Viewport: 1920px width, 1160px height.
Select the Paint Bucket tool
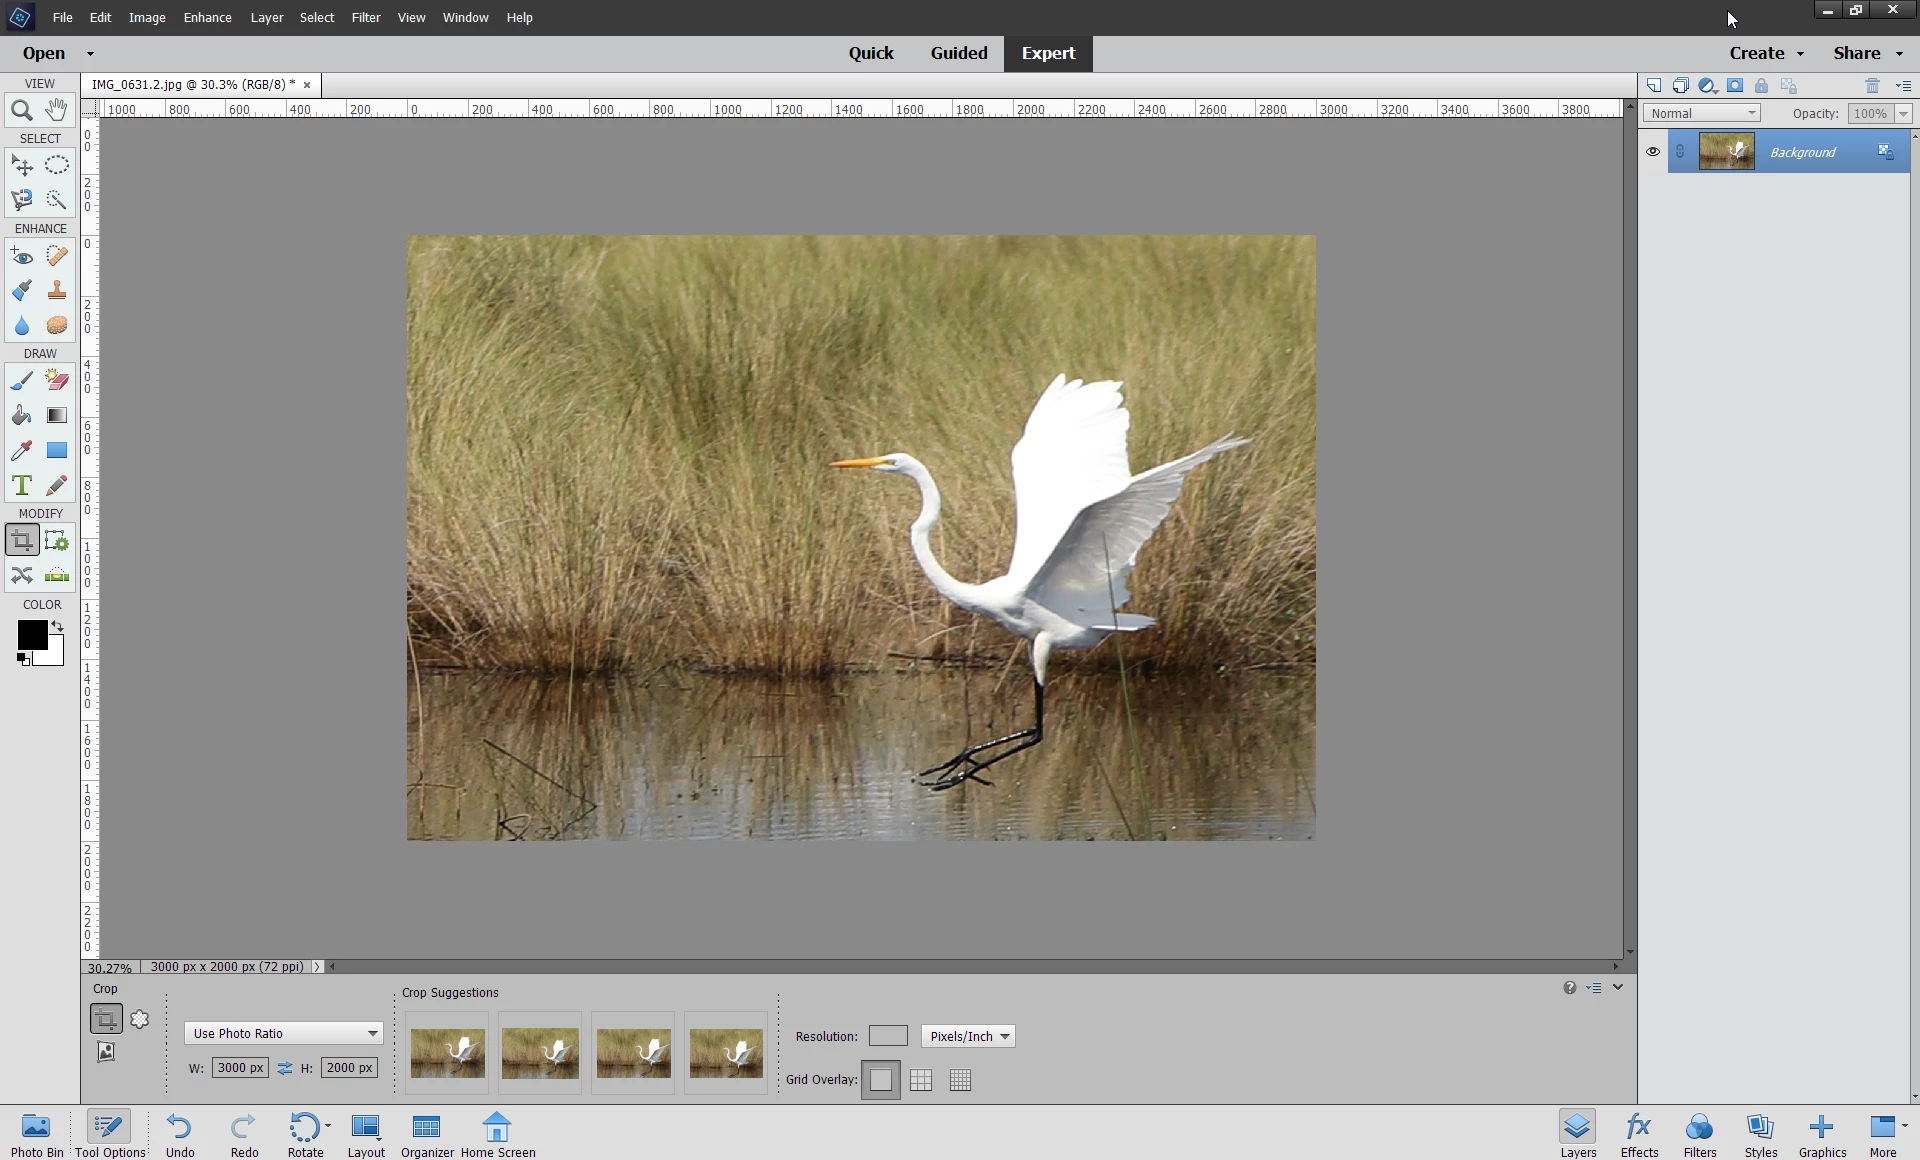pos(22,416)
